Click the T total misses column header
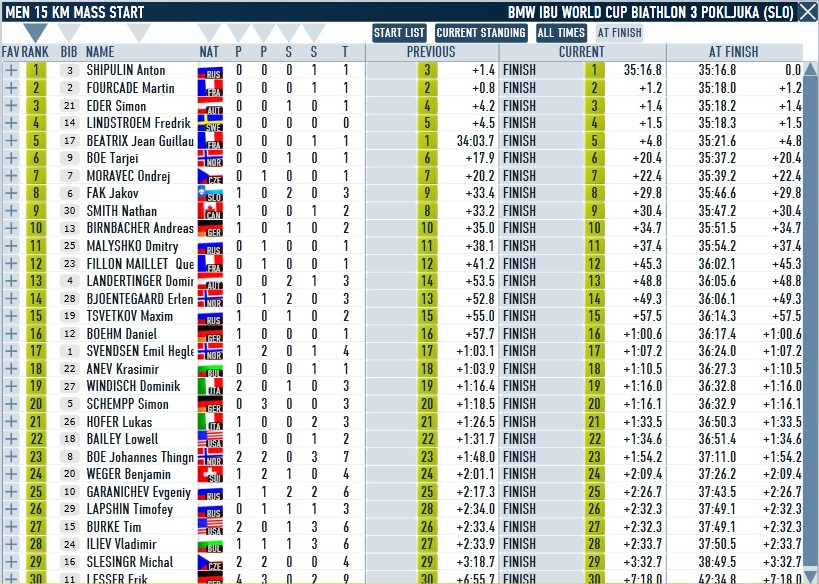Image resolution: width=819 pixels, height=584 pixels. (345, 52)
